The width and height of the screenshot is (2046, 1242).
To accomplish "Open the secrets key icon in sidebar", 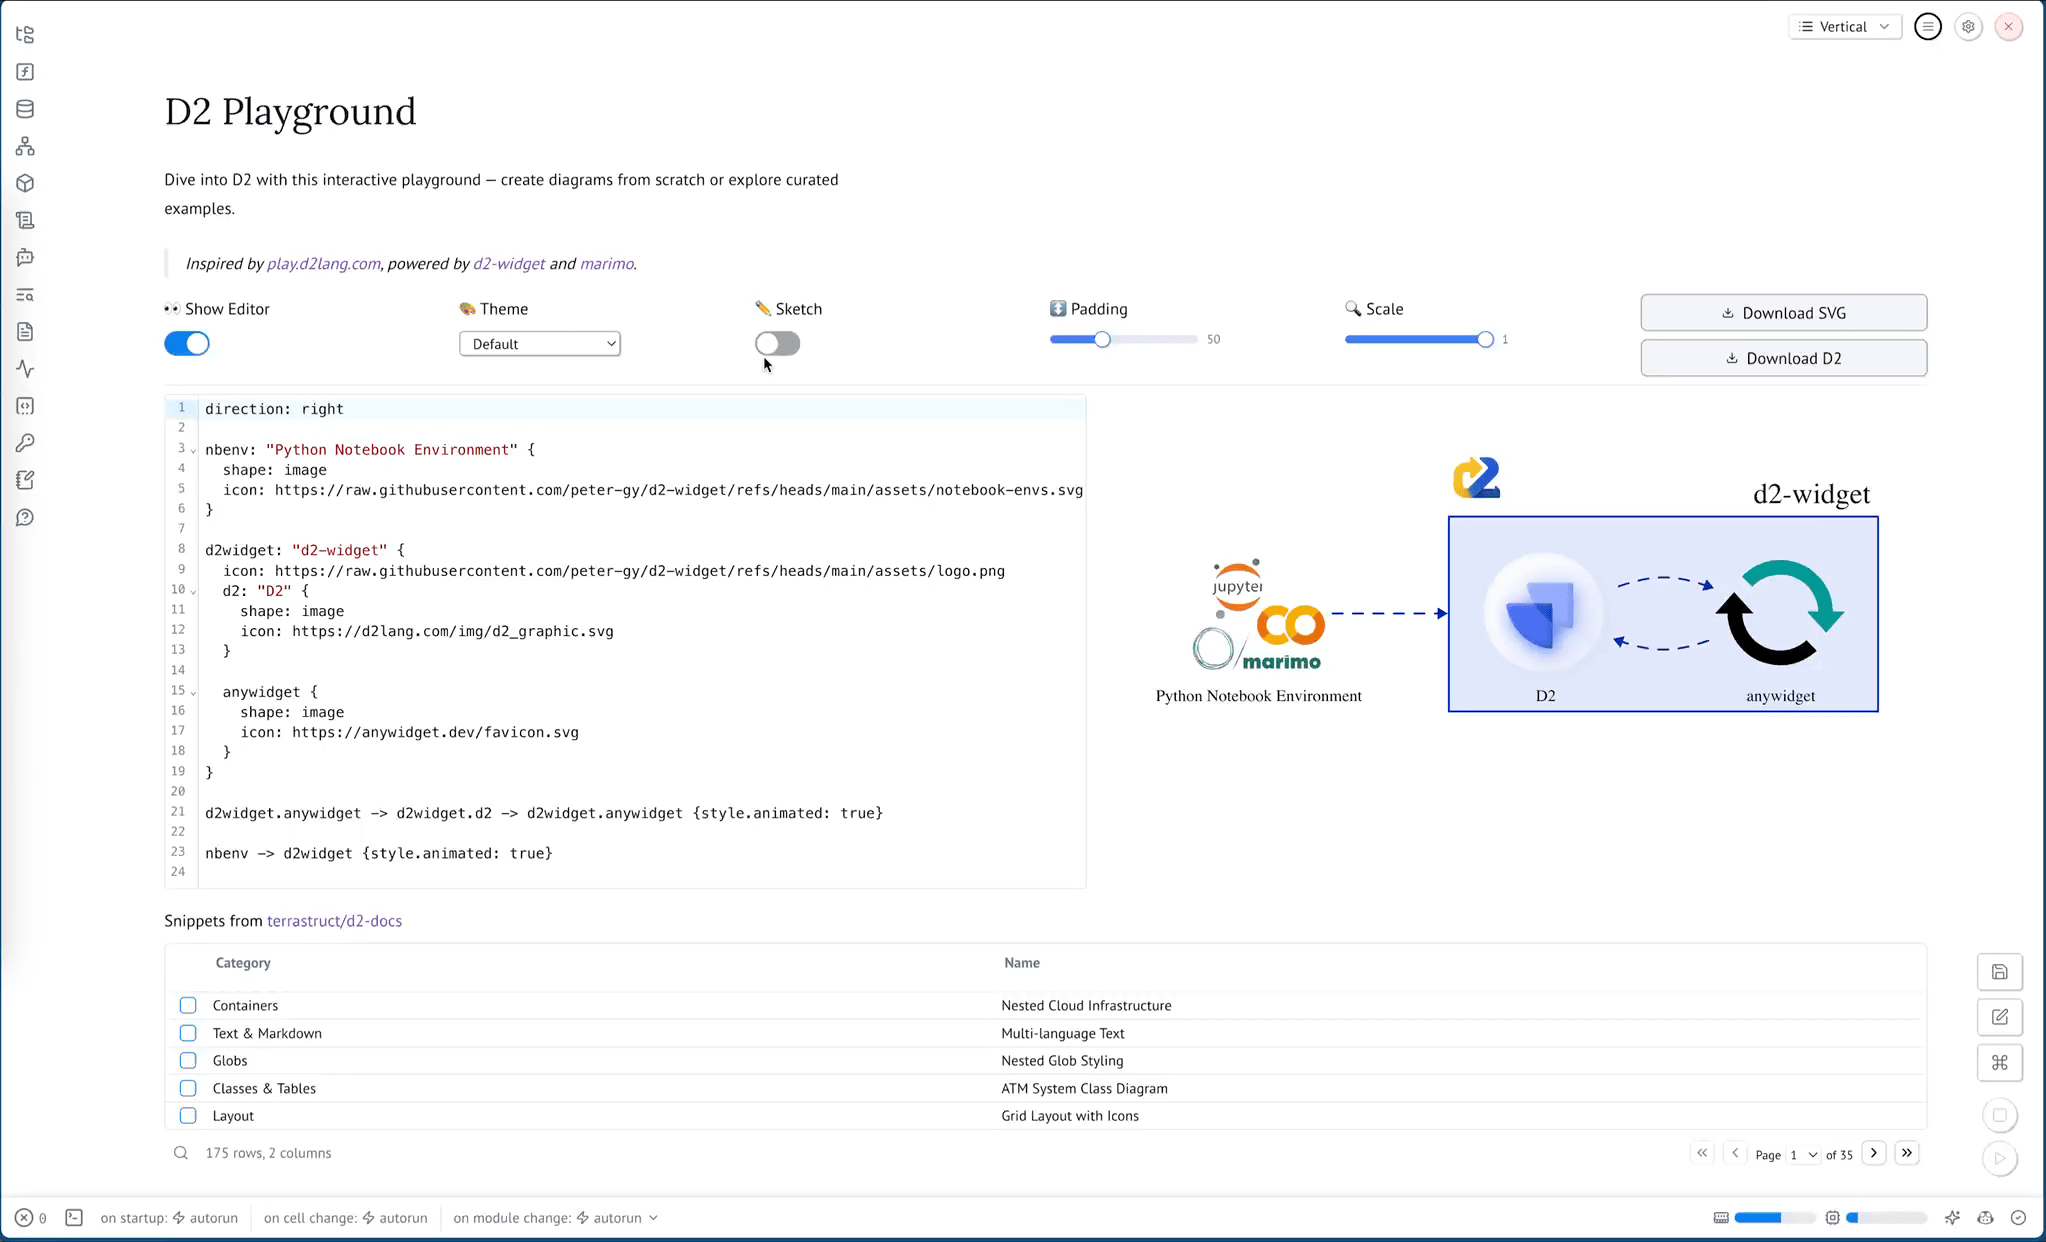I will (x=25, y=443).
